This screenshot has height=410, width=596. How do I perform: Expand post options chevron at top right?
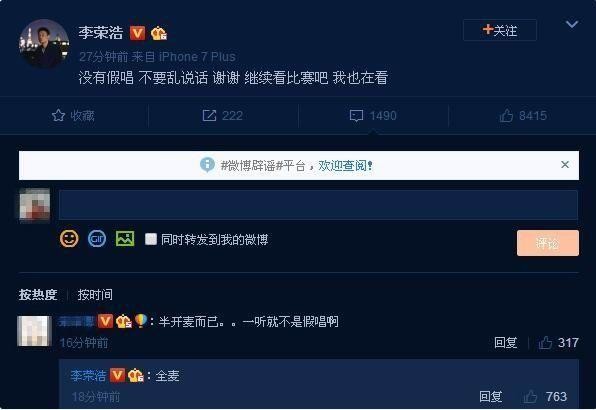coord(572,24)
